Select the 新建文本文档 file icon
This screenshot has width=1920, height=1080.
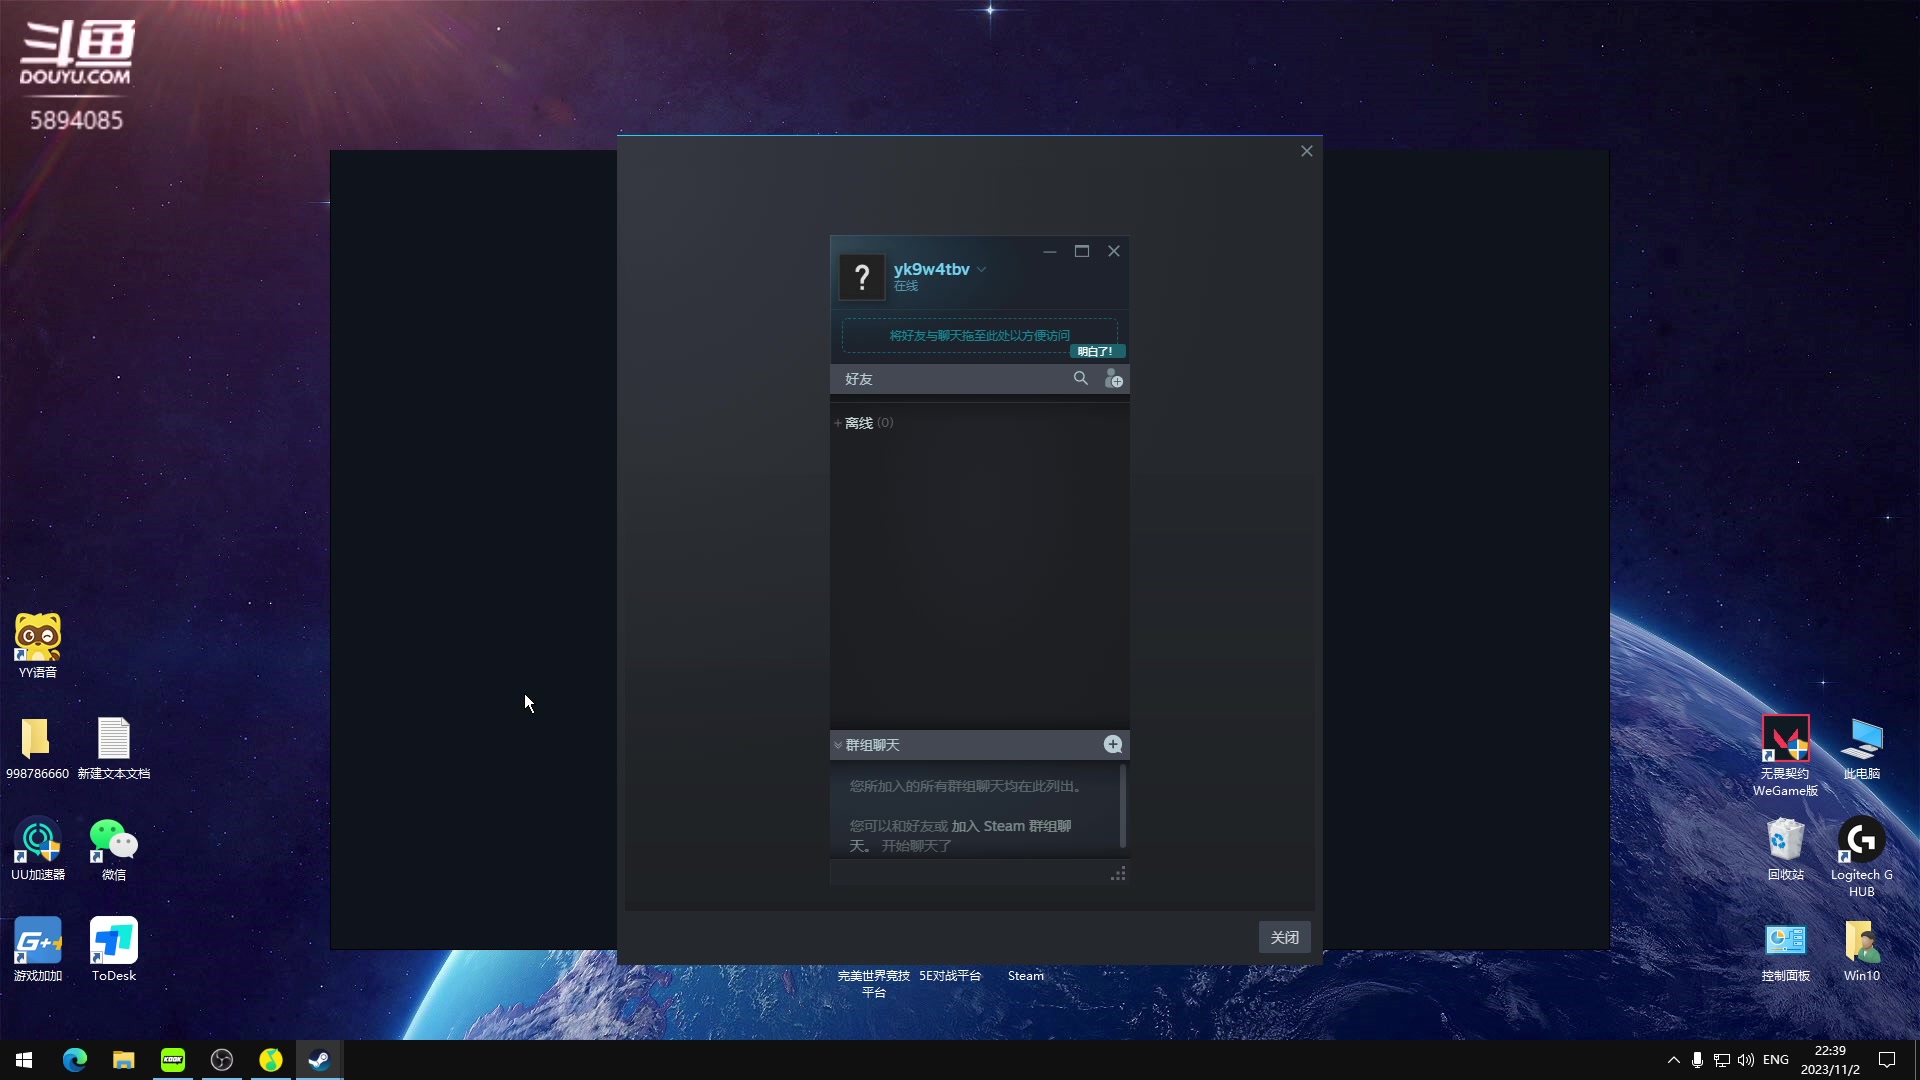114,749
